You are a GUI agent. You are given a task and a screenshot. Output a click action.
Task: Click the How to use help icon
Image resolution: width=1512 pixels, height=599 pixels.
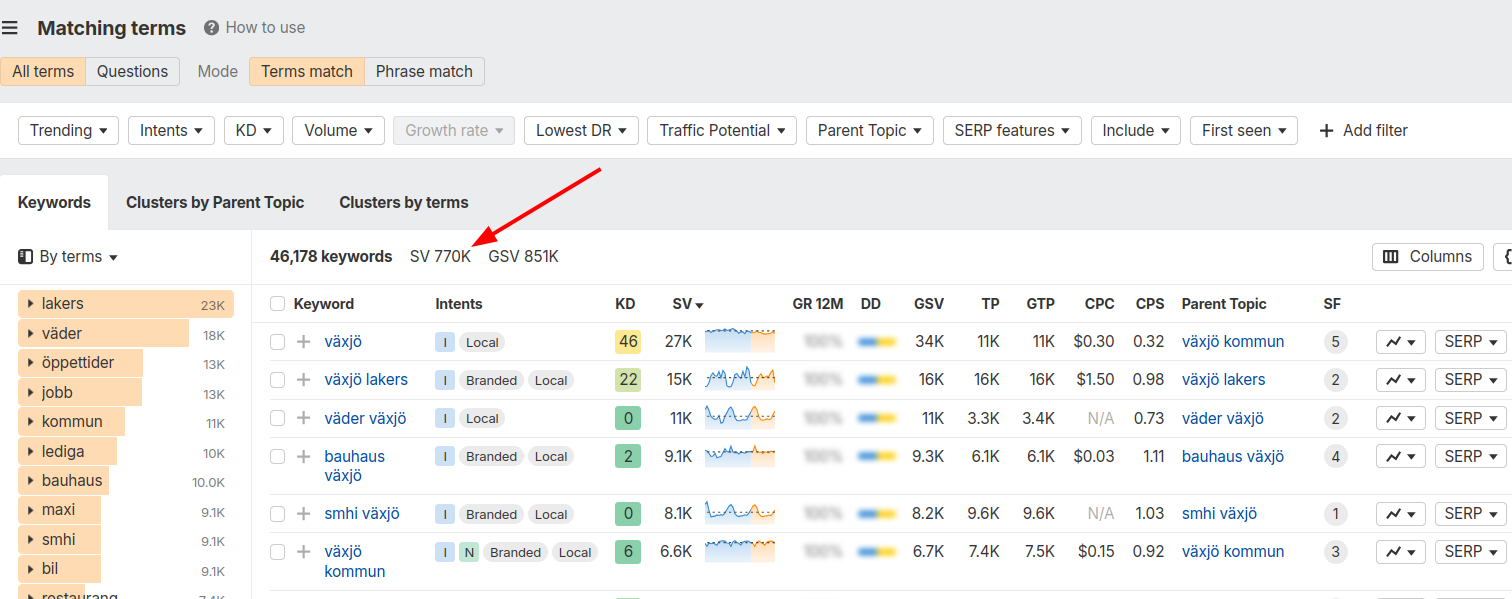click(211, 28)
